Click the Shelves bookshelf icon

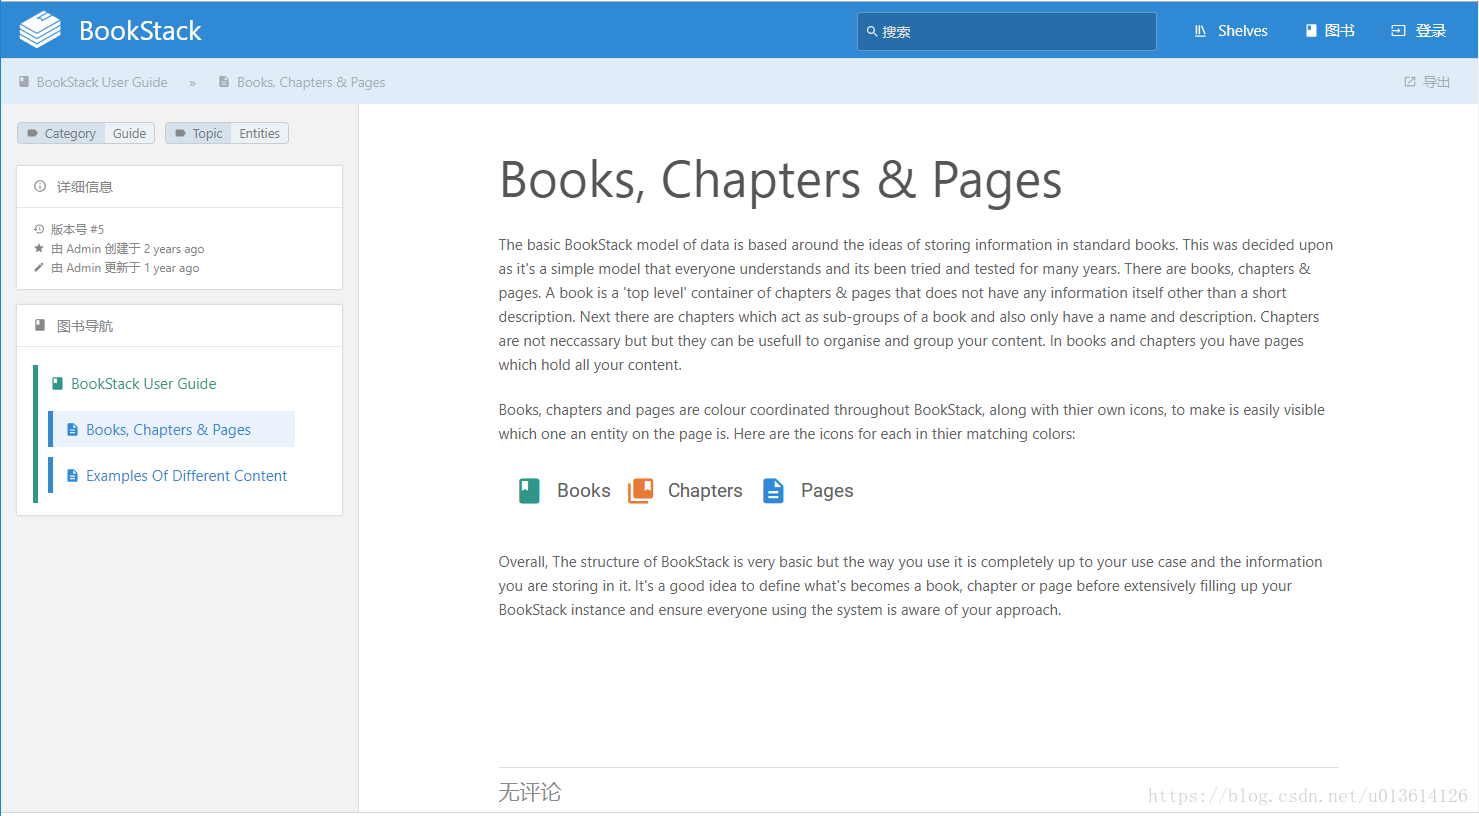[x=1200, y=31]
